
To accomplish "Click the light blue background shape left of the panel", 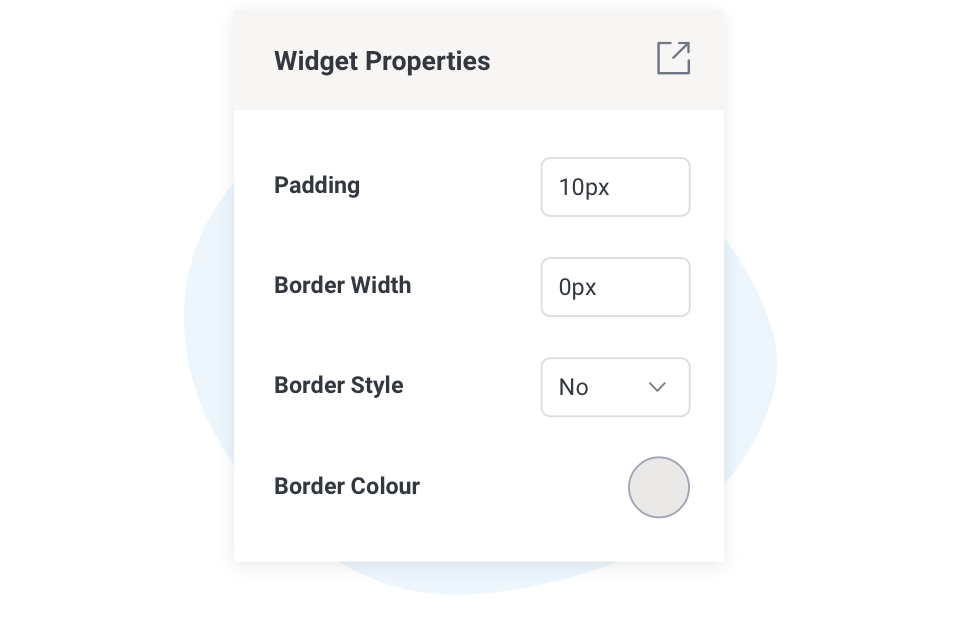I will [x=210, y=330].
